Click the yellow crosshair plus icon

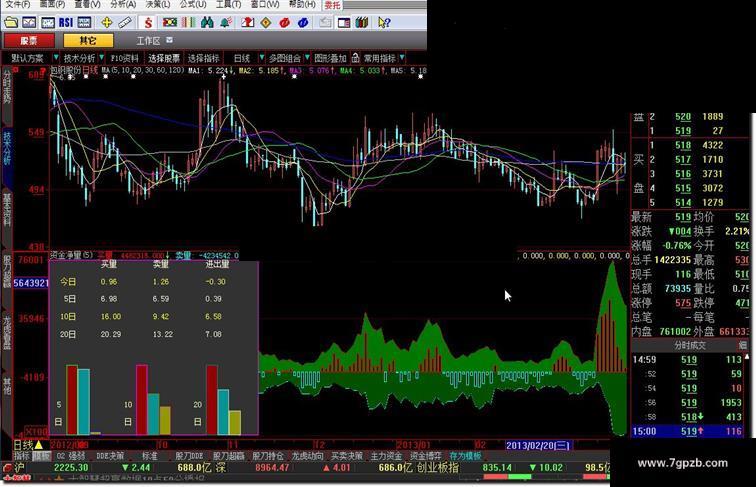coord(107,23)
